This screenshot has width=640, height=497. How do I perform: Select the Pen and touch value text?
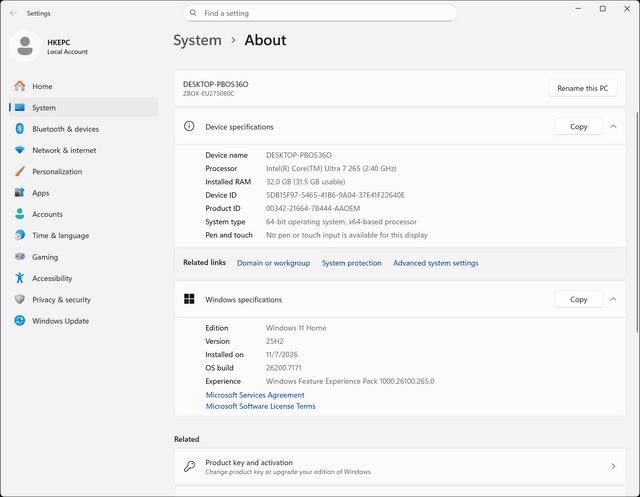pyautogui.click(x=347, y=235)
